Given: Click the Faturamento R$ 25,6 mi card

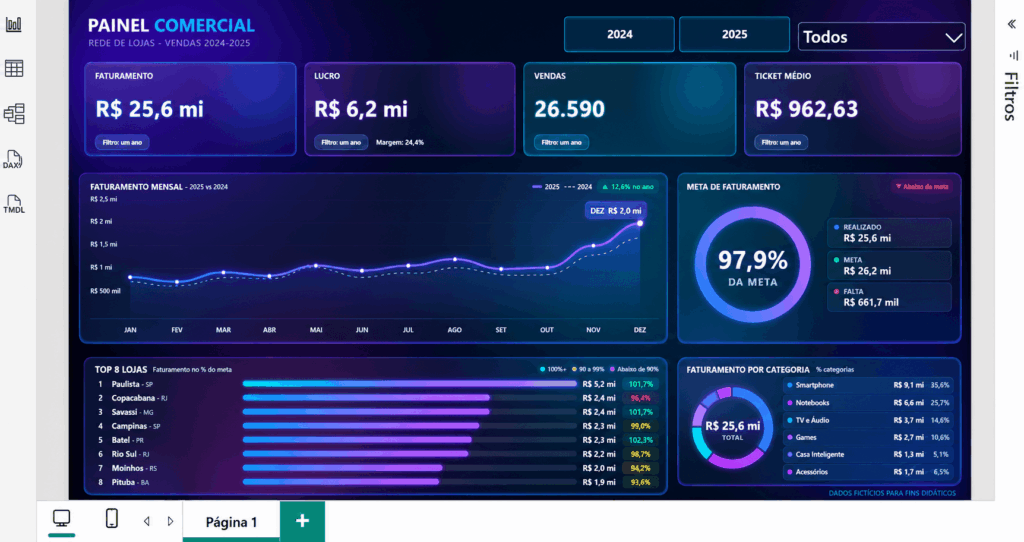Looking at the screenshot, I should (x=190, y=109).
